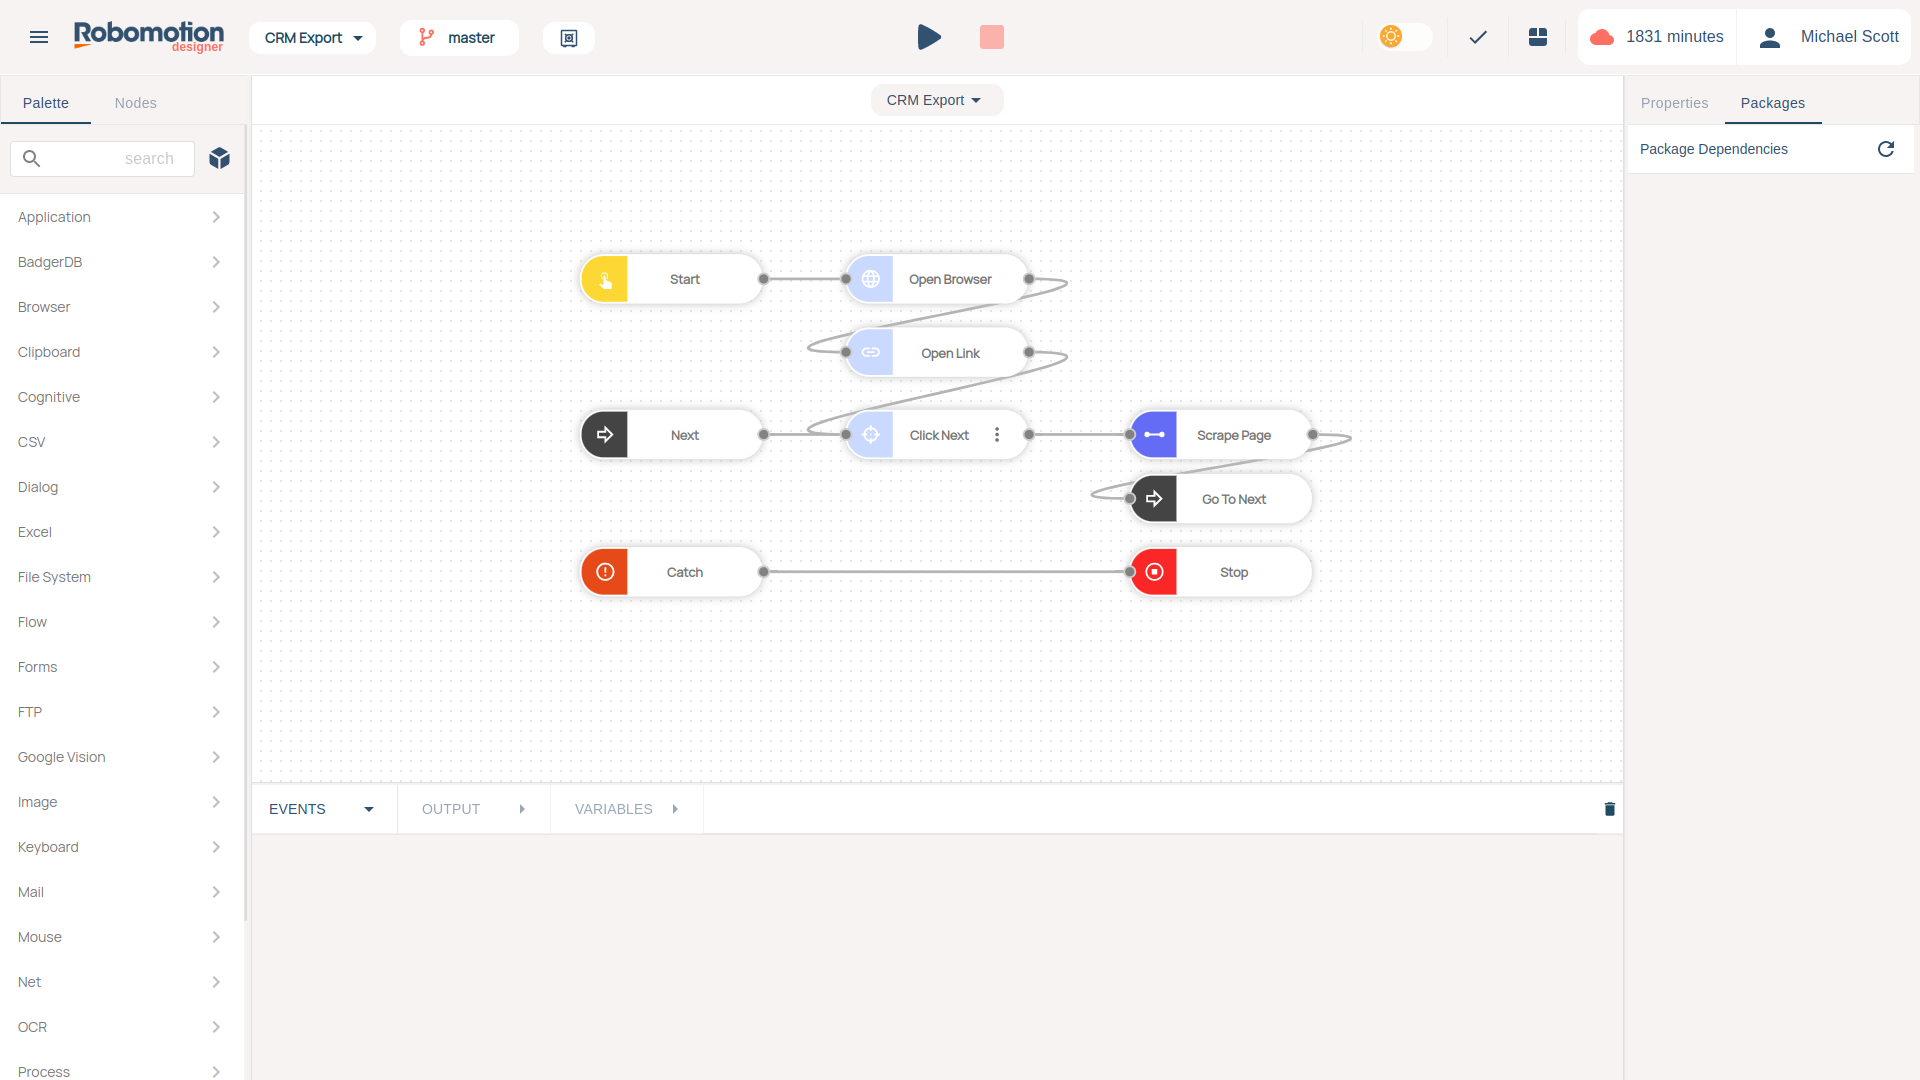Screen dimensions: 1920x1080
Task: Open the Mouse palette category
Action: pyautogui.click(x=120, y=937)
